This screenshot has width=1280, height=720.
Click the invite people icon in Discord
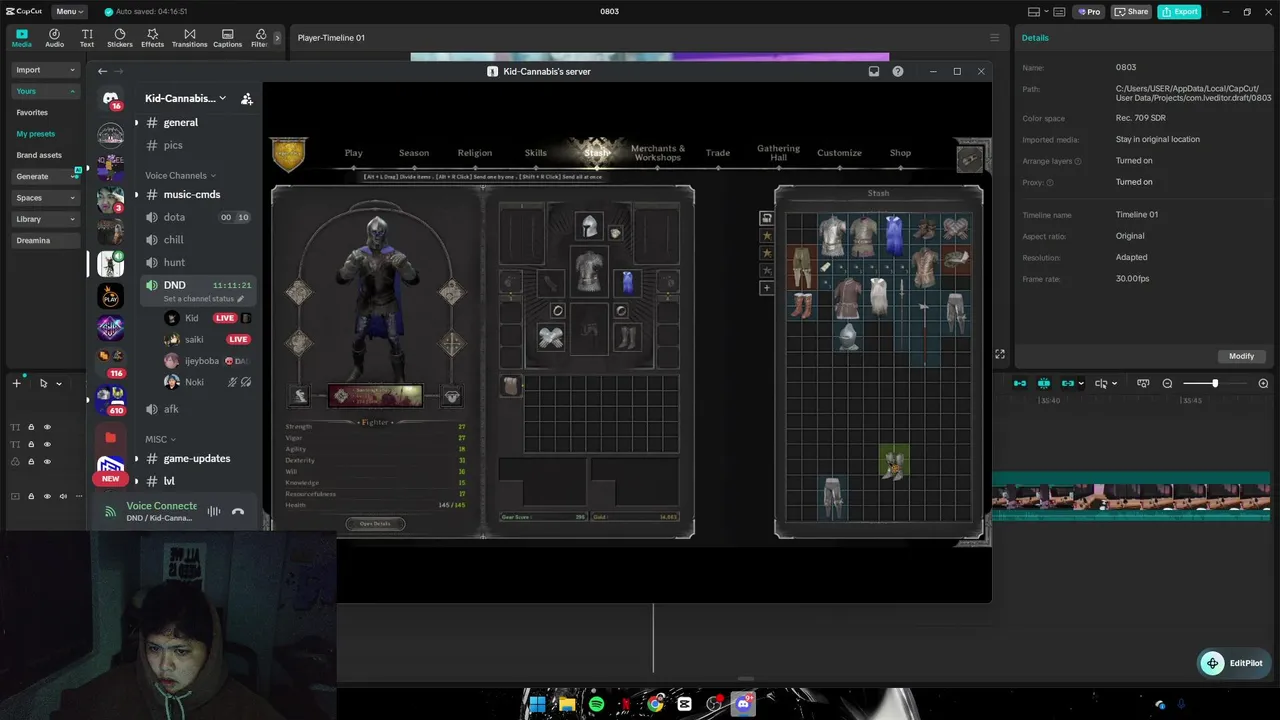click(247, 98)
